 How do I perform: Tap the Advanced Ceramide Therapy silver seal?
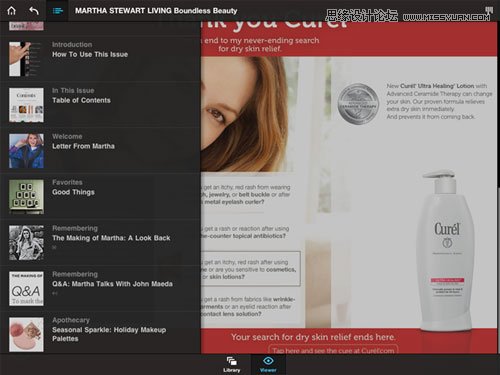358,104
